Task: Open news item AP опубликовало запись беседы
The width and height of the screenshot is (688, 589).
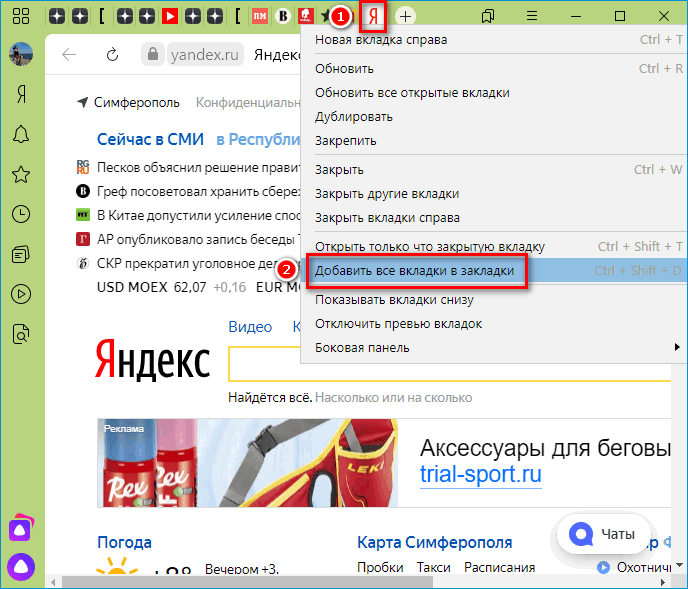Action: pyautogui.click(x=199, y=240)
